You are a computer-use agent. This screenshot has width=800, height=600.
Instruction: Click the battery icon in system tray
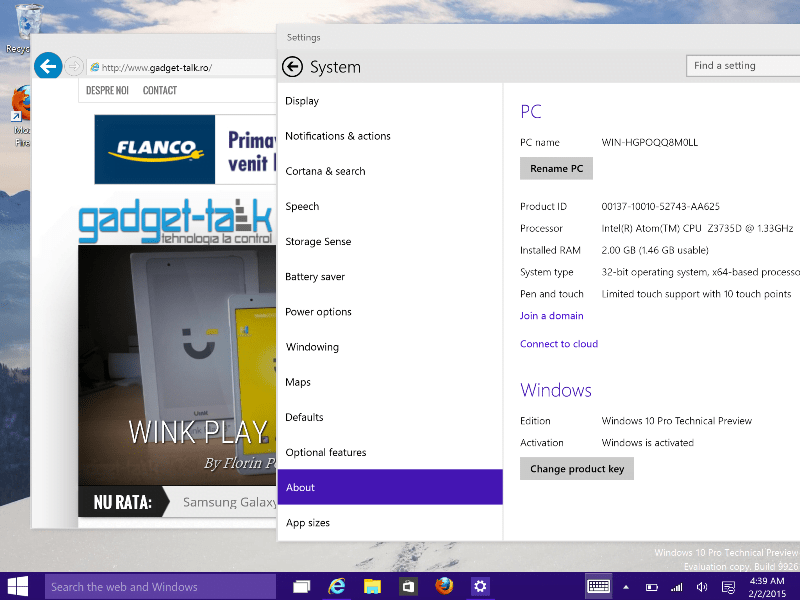[652, 587]
